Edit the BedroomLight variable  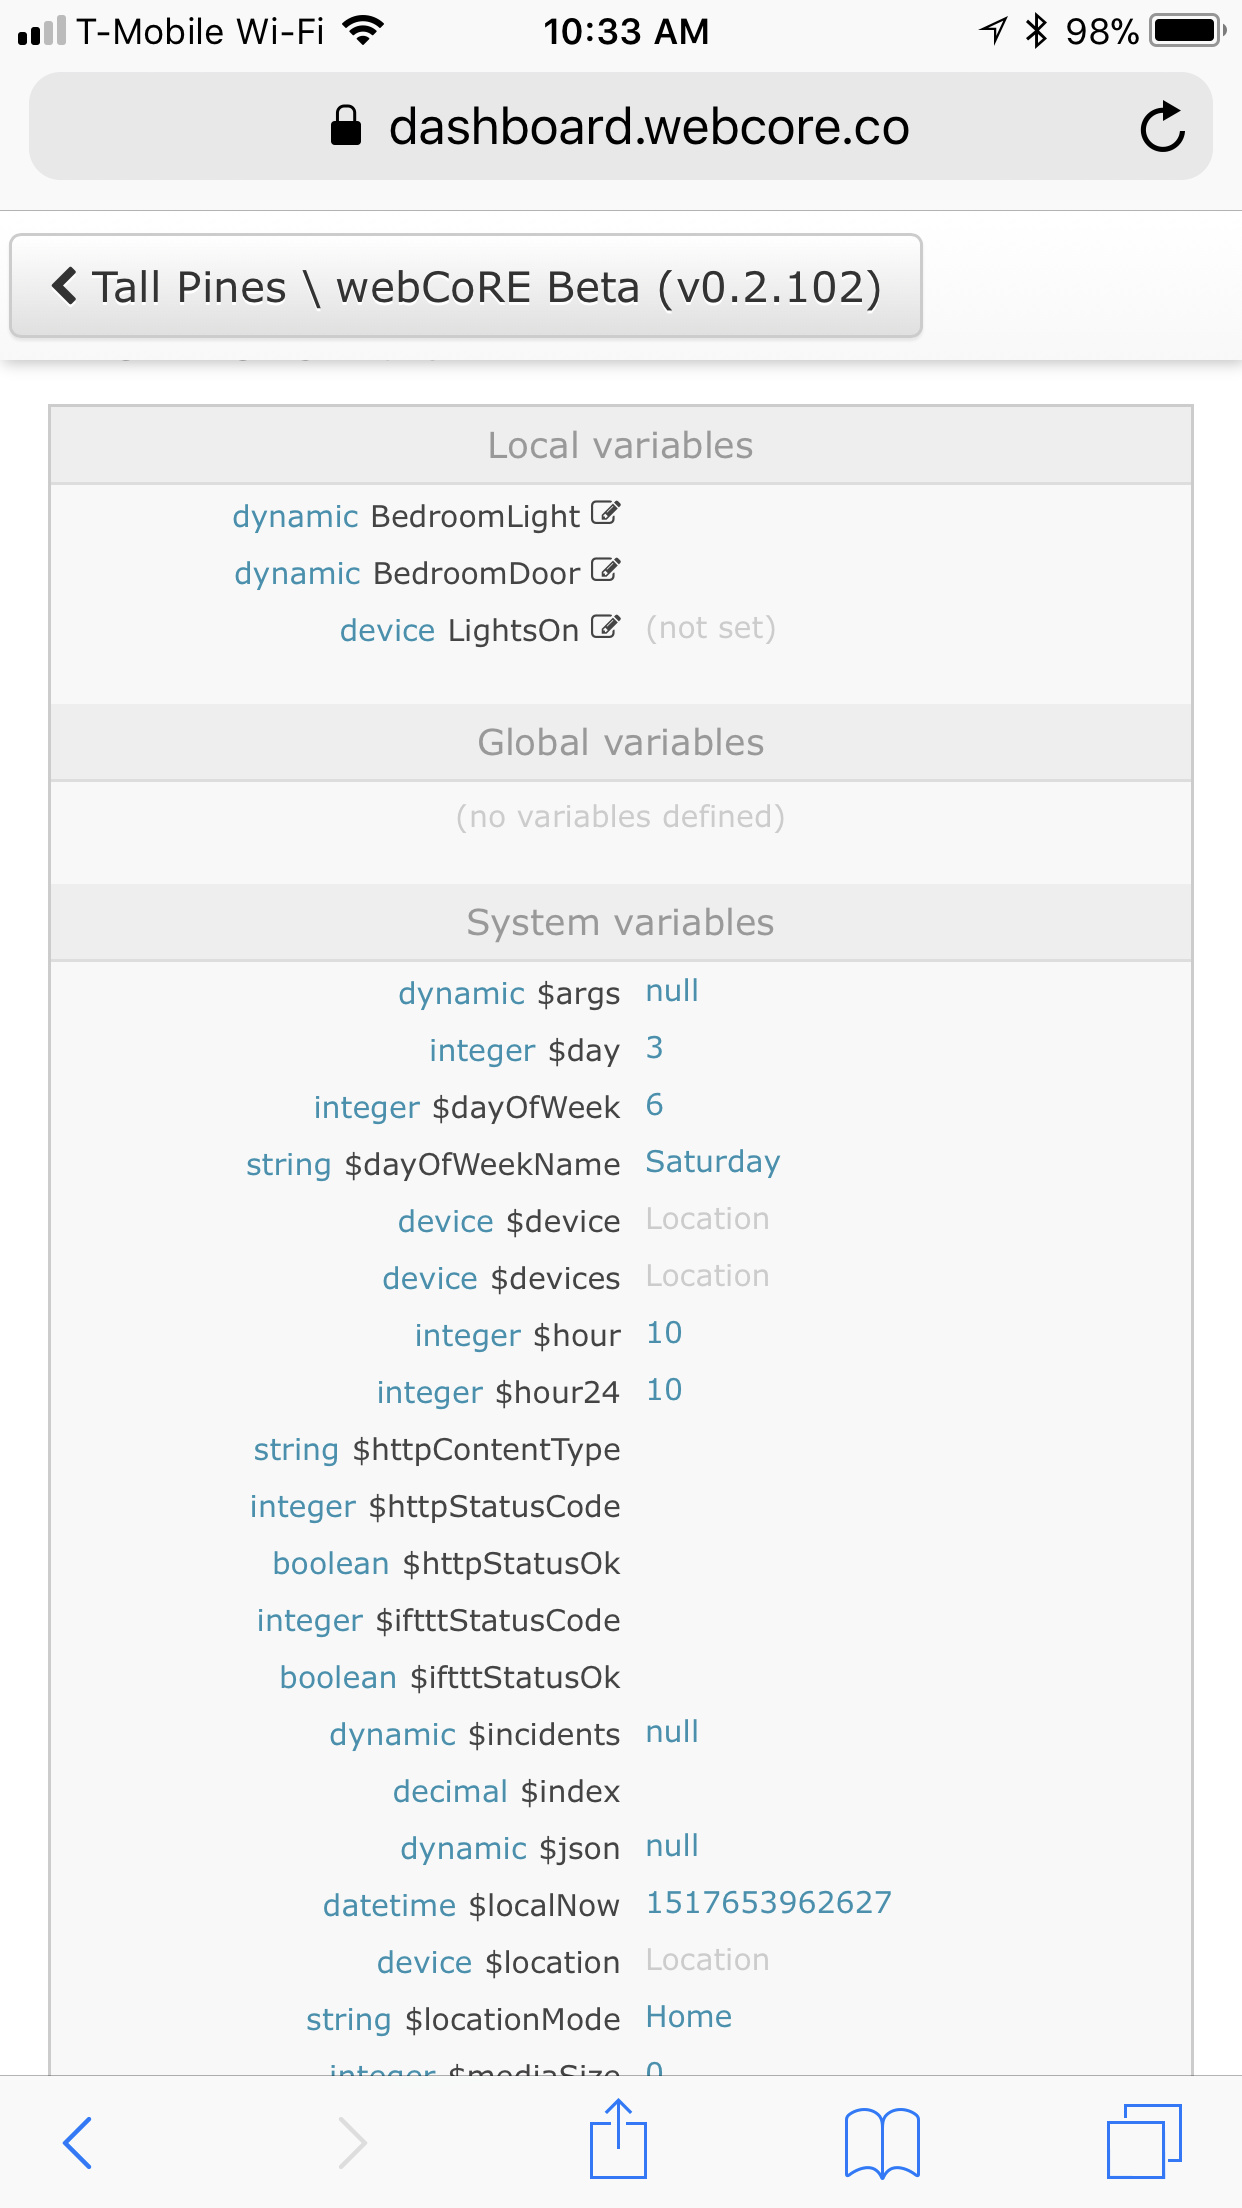click(605, 514)
